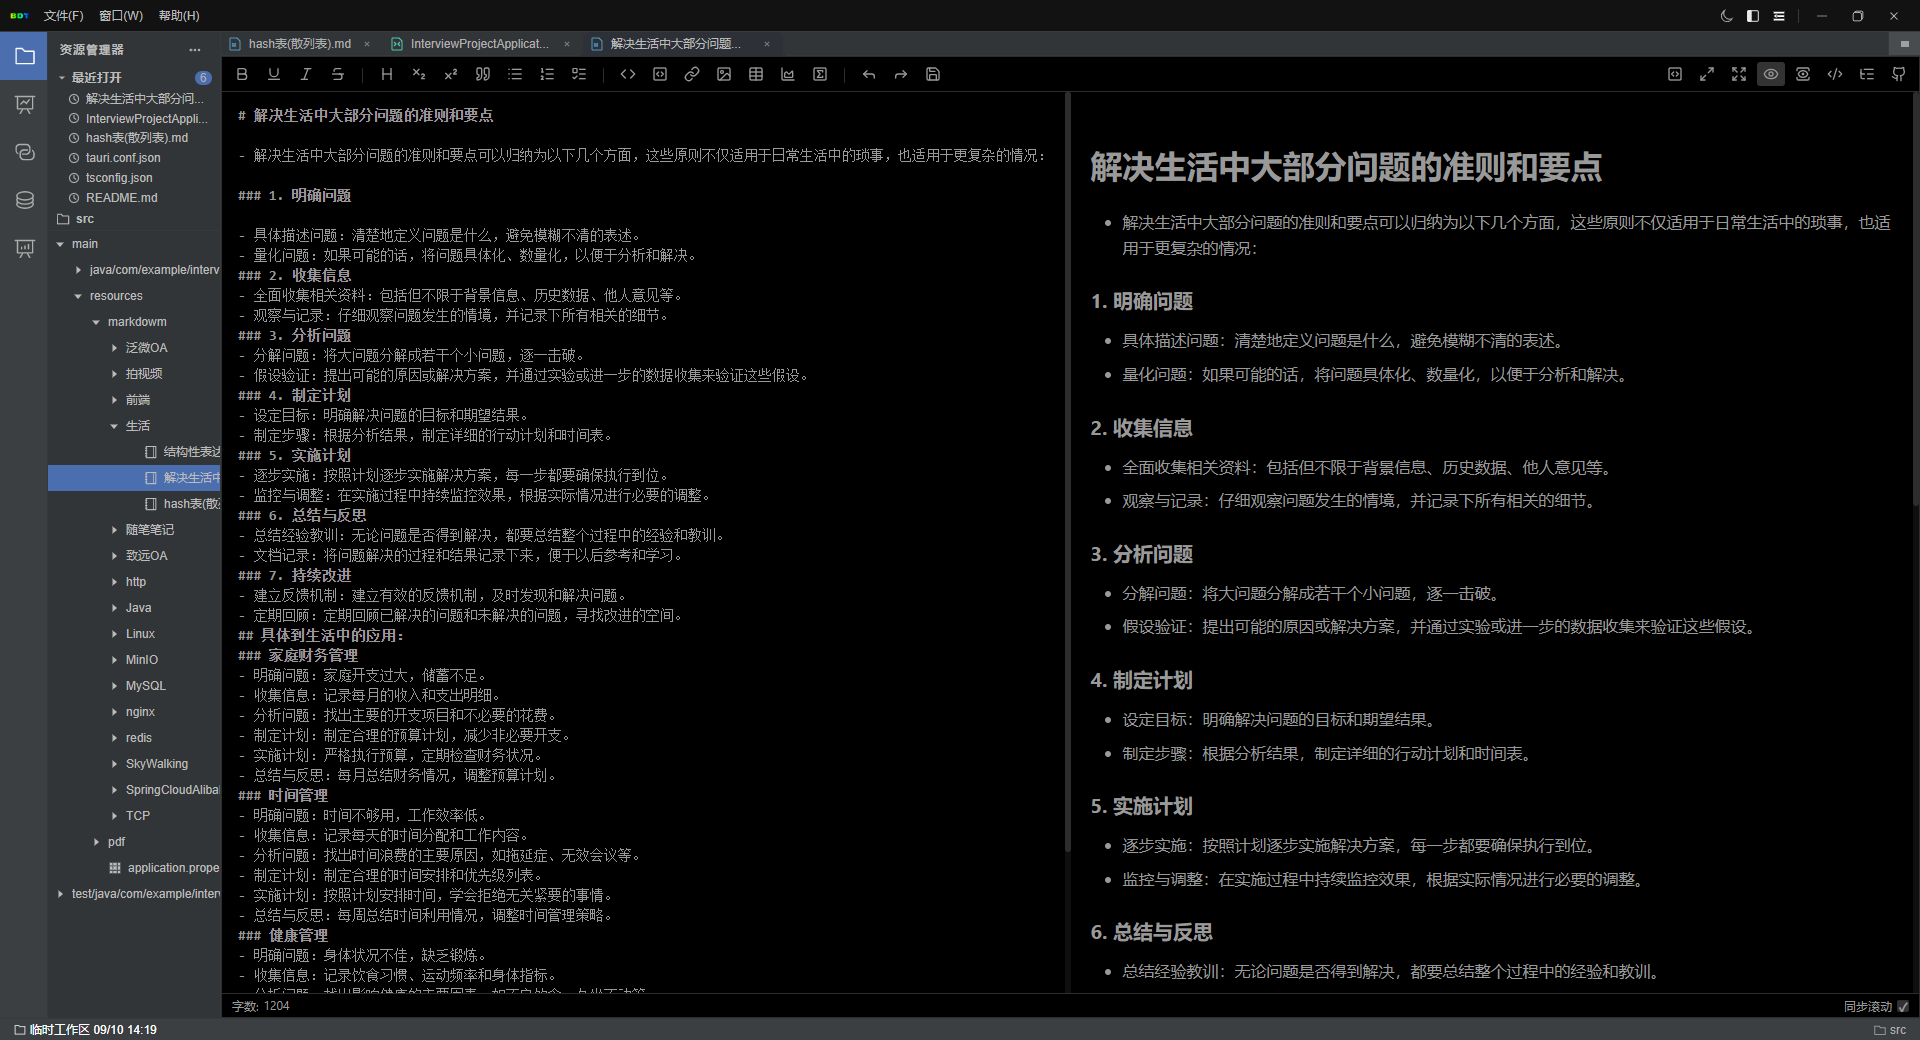The height and width of the screenshot is (1040, 1920).
Task: Open the 文件(F) menu
Action: (64, 16)
